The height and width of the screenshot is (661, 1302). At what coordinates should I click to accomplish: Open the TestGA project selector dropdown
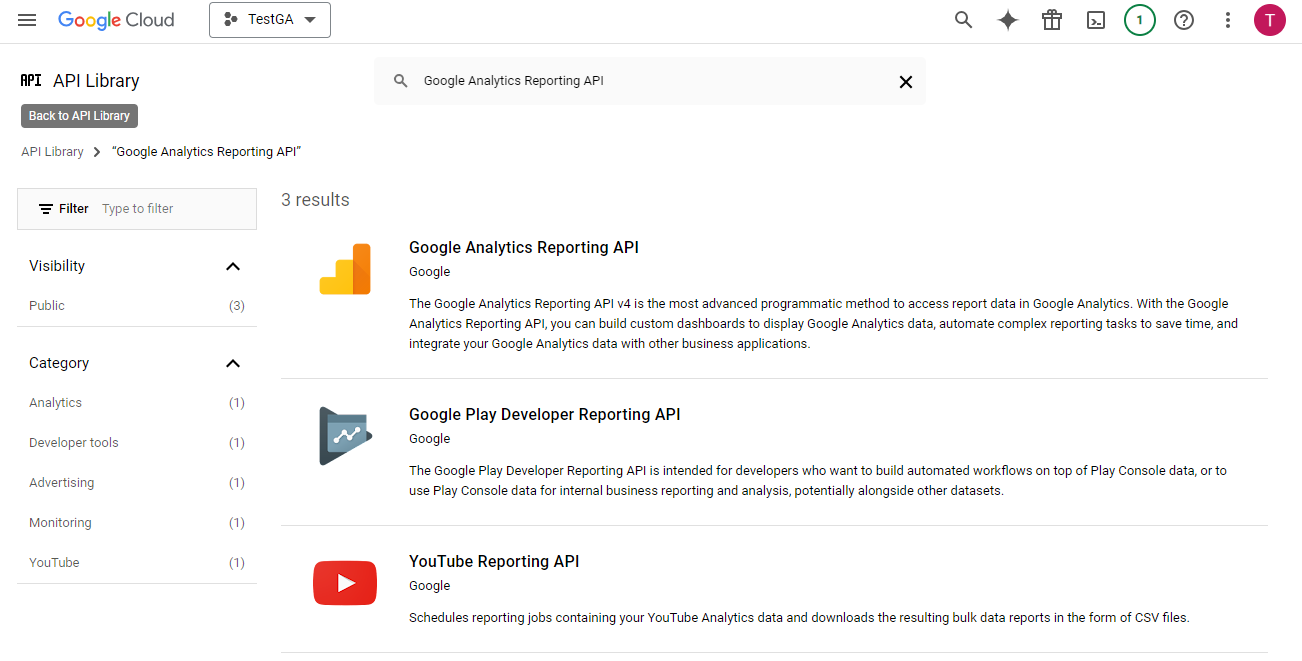tap(270, 20)
